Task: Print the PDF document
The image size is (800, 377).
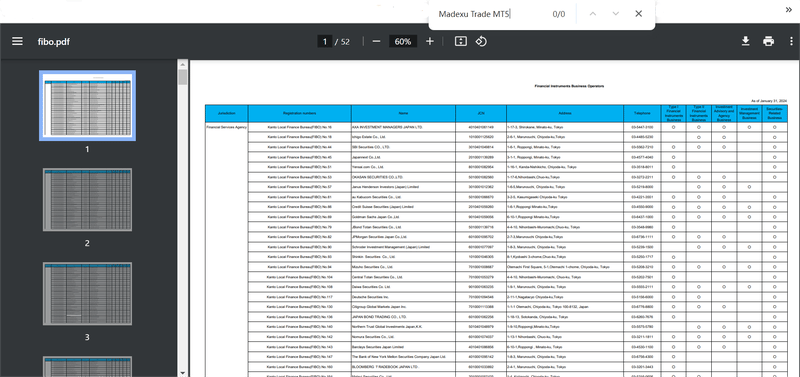Action: pyautogui.click(x=768, y=41)
